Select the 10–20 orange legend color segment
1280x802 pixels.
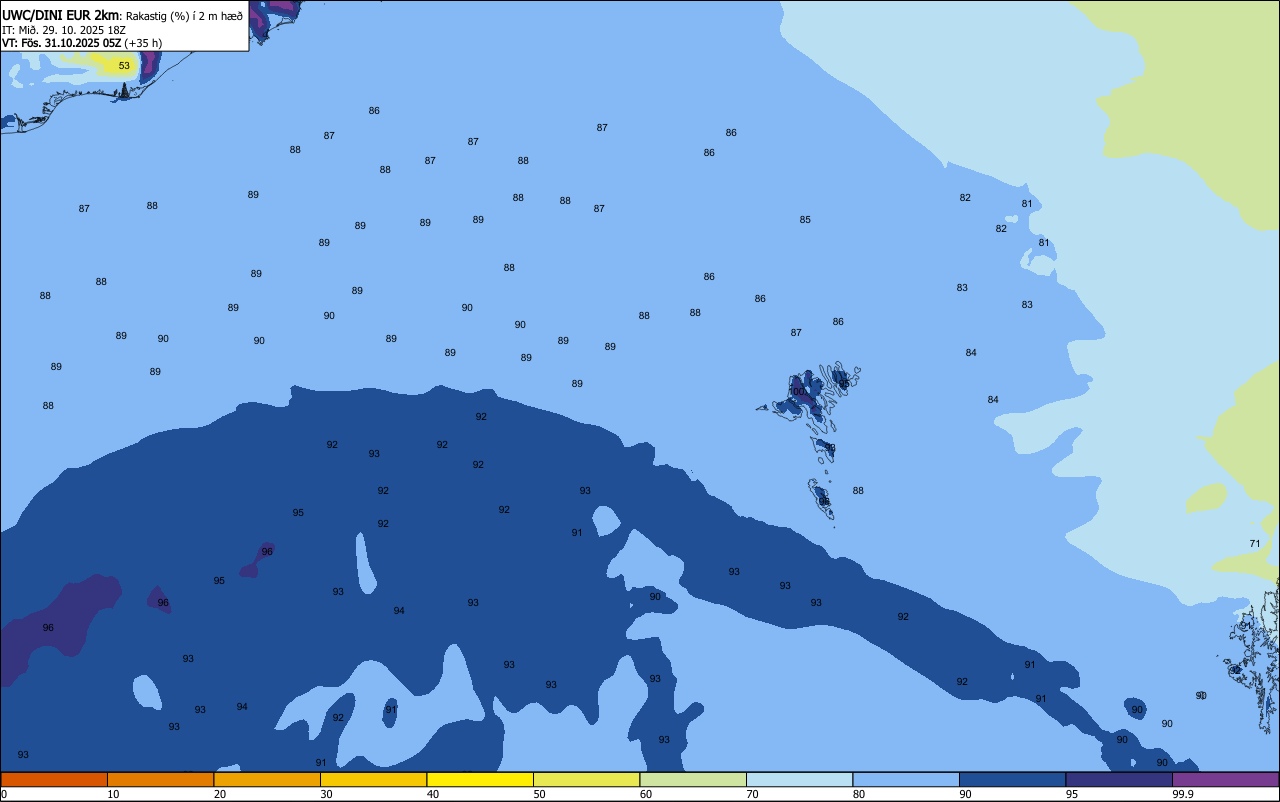pyautogui.click(x=160, y=779)
